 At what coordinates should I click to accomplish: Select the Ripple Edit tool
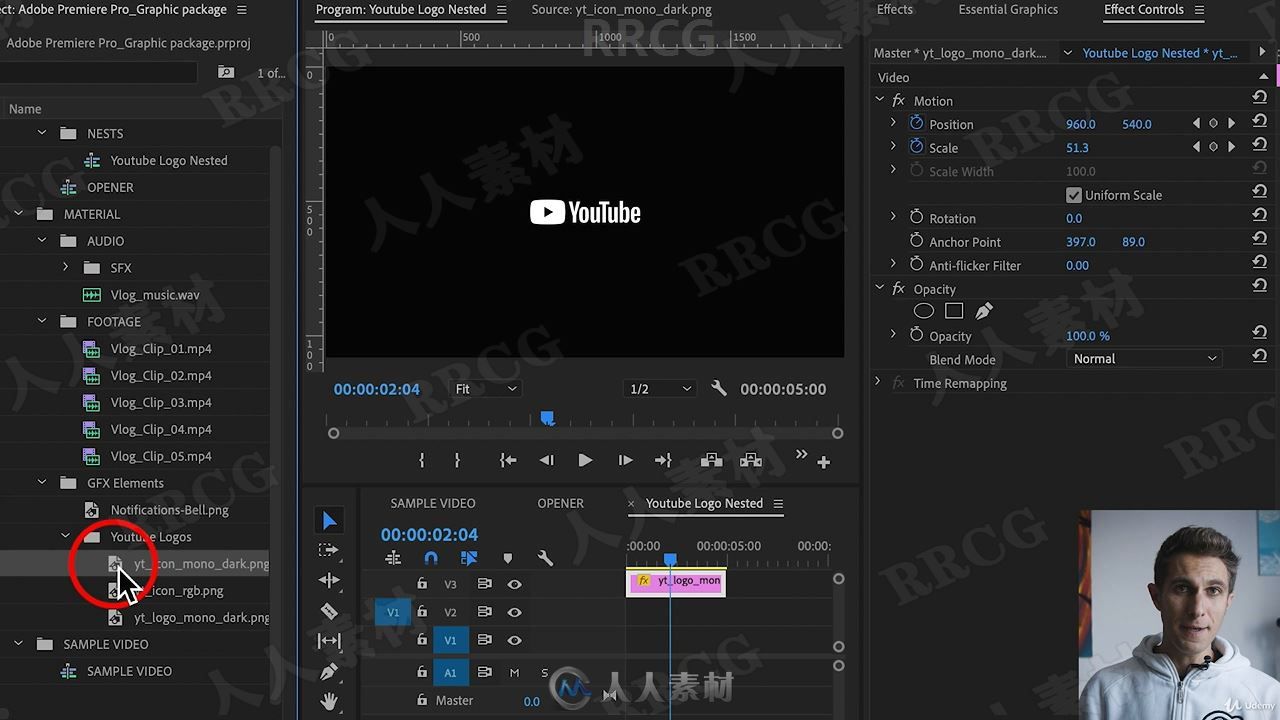[x=329, y=580]
